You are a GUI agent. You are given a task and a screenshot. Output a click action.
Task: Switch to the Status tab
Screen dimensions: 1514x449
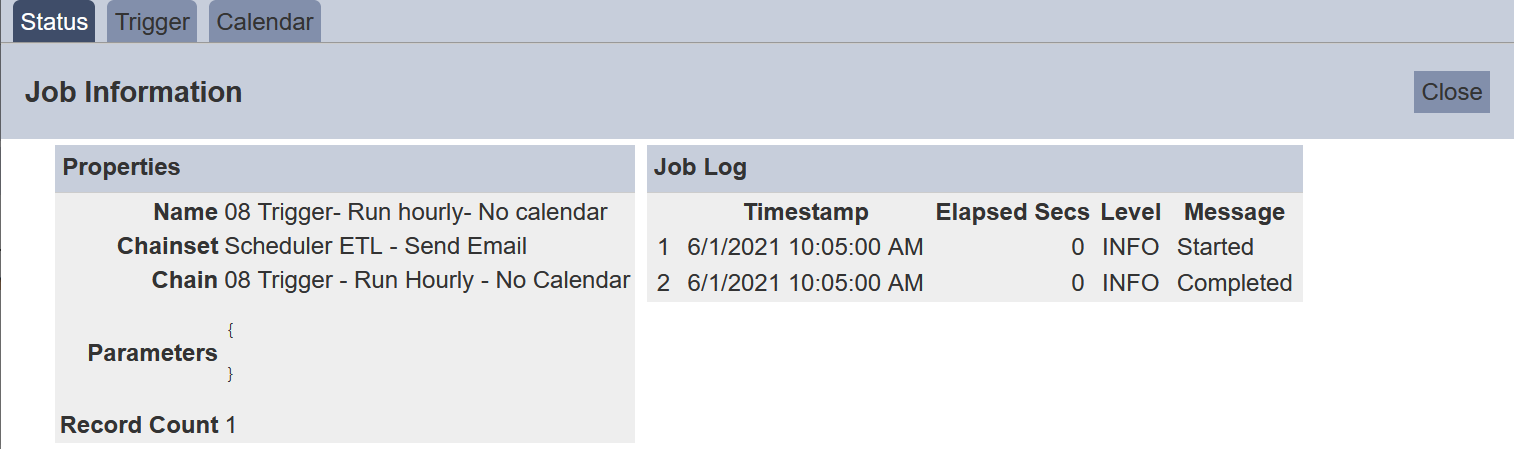54,22
